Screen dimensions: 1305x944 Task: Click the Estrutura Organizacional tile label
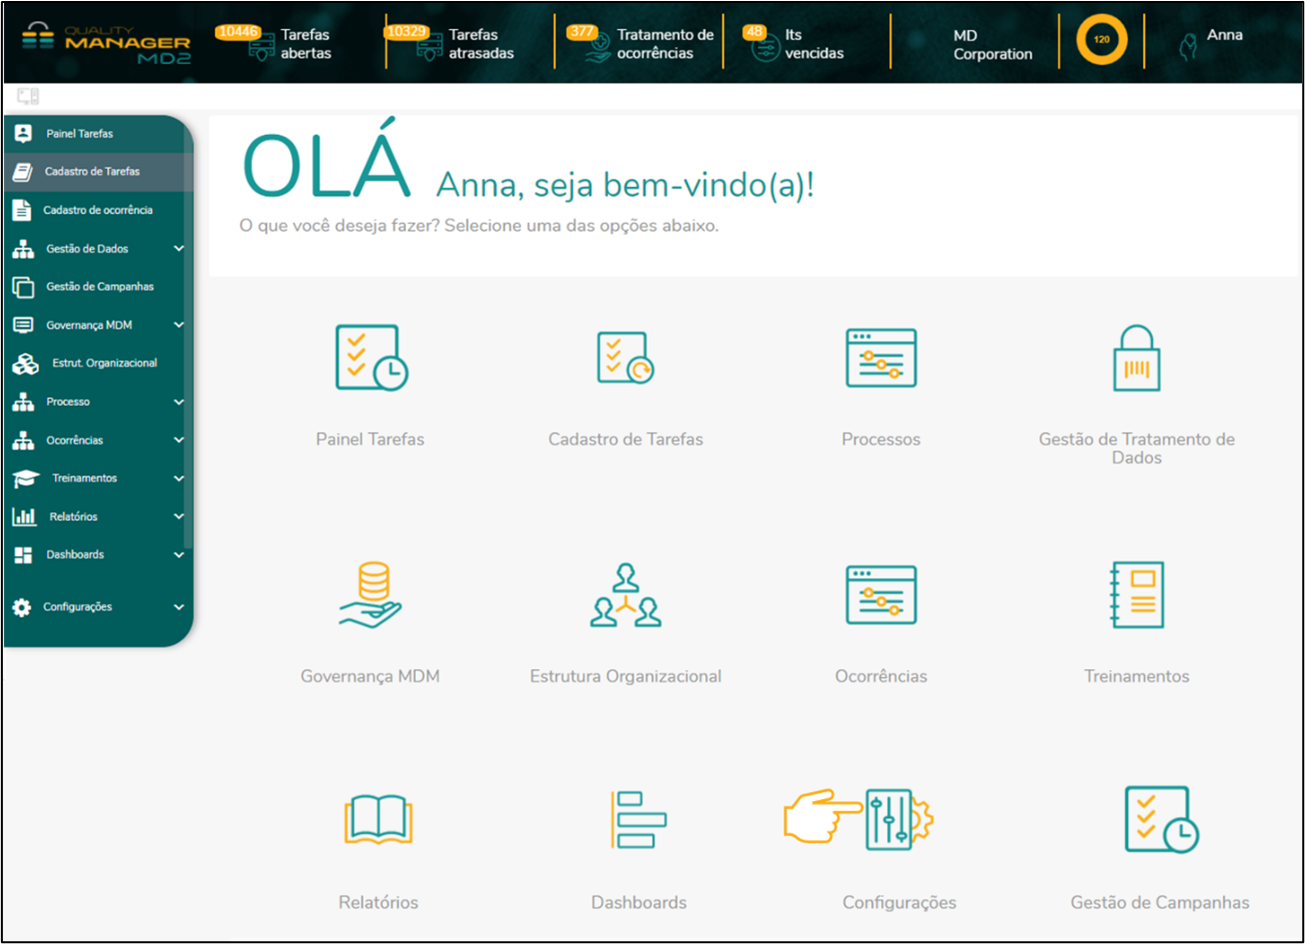coord(626,676)
